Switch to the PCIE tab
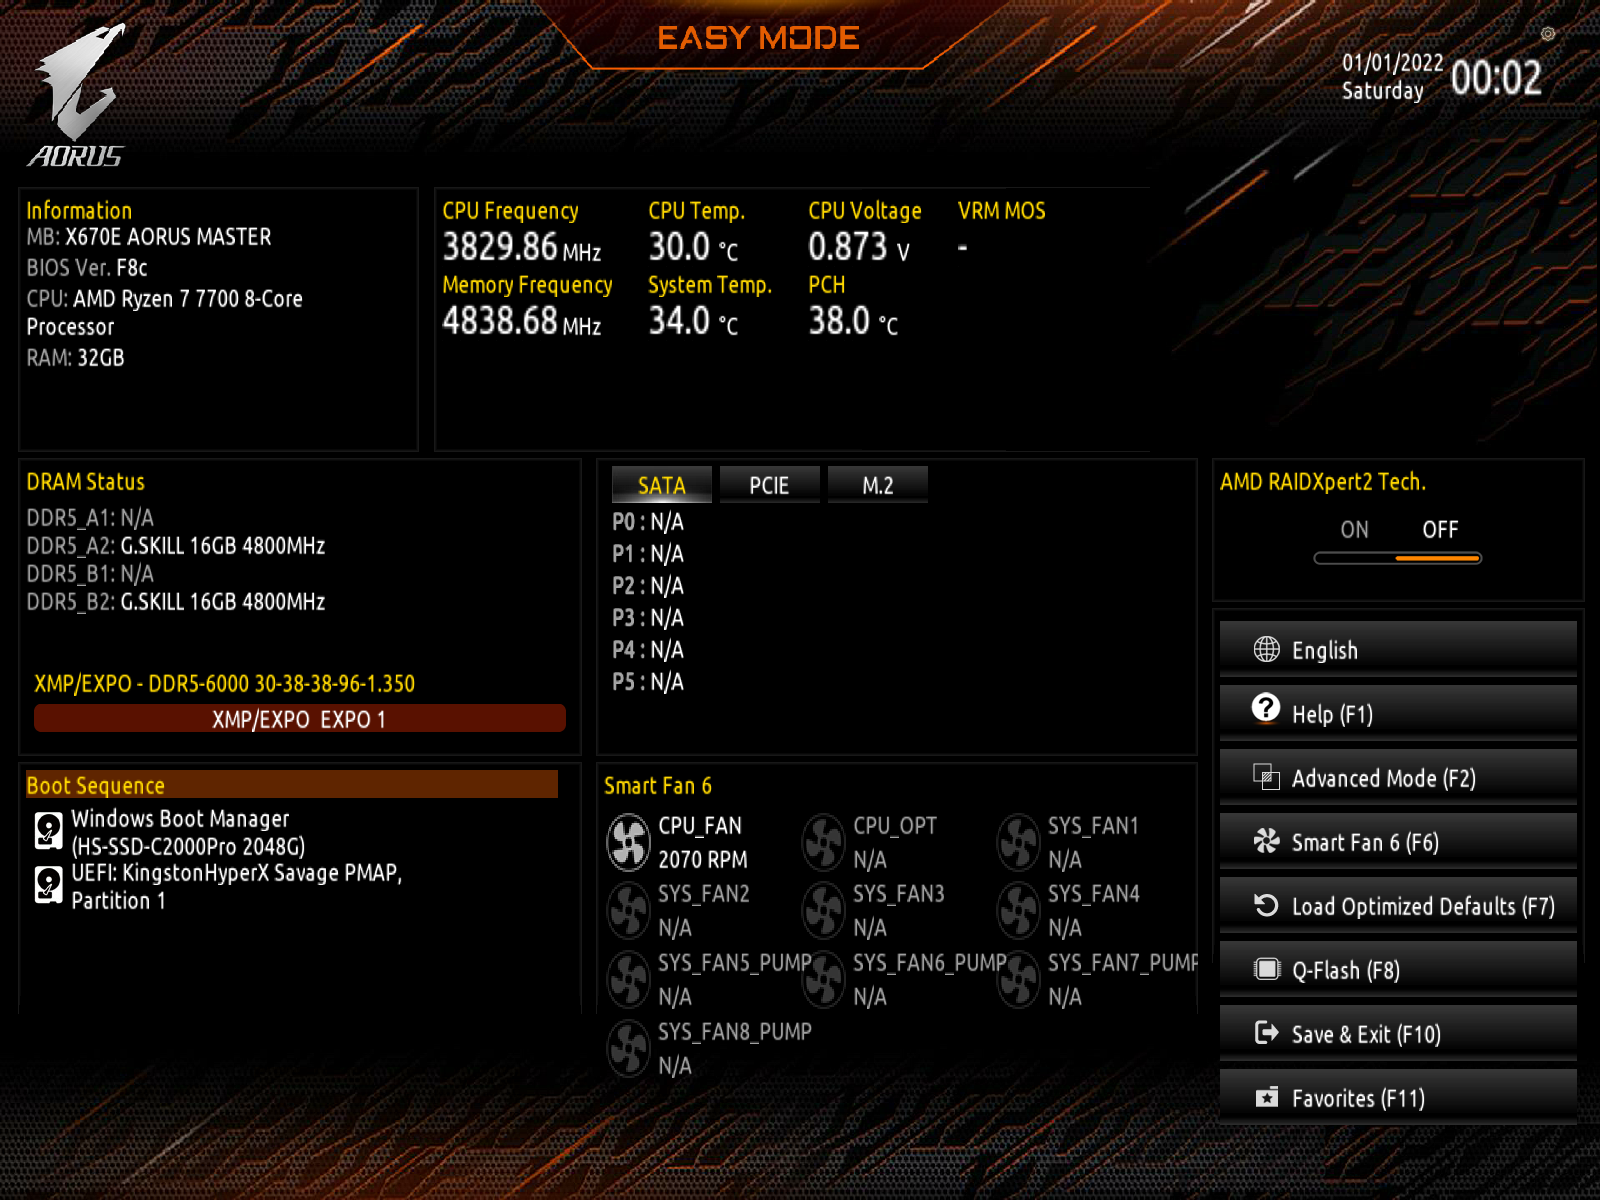 point(769,485)
